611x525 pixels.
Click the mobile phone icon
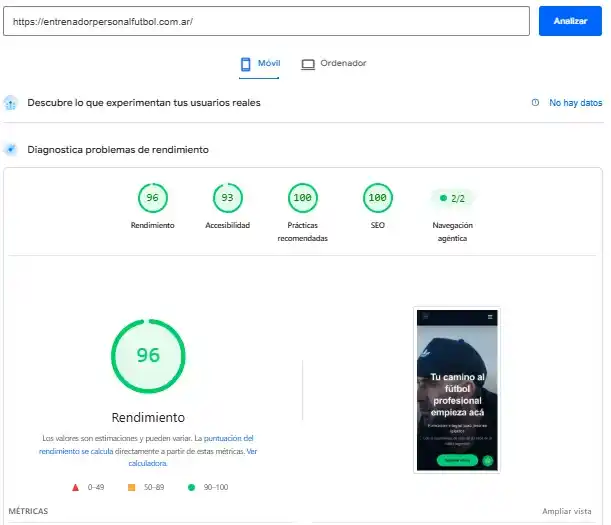pyautogui.click(x=245, y=64)
